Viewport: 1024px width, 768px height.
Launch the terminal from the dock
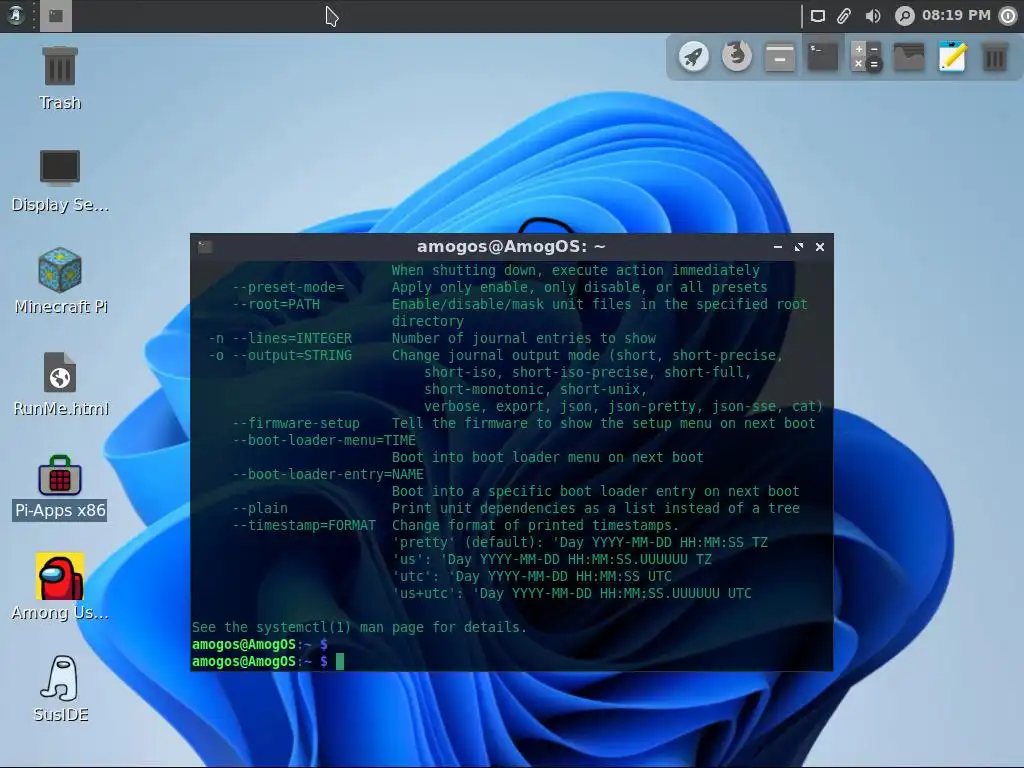823,56
